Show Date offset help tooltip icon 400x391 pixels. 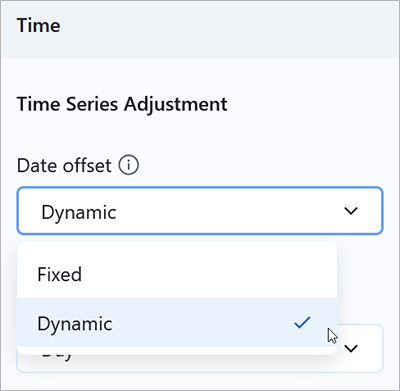(x=129, y=165)
